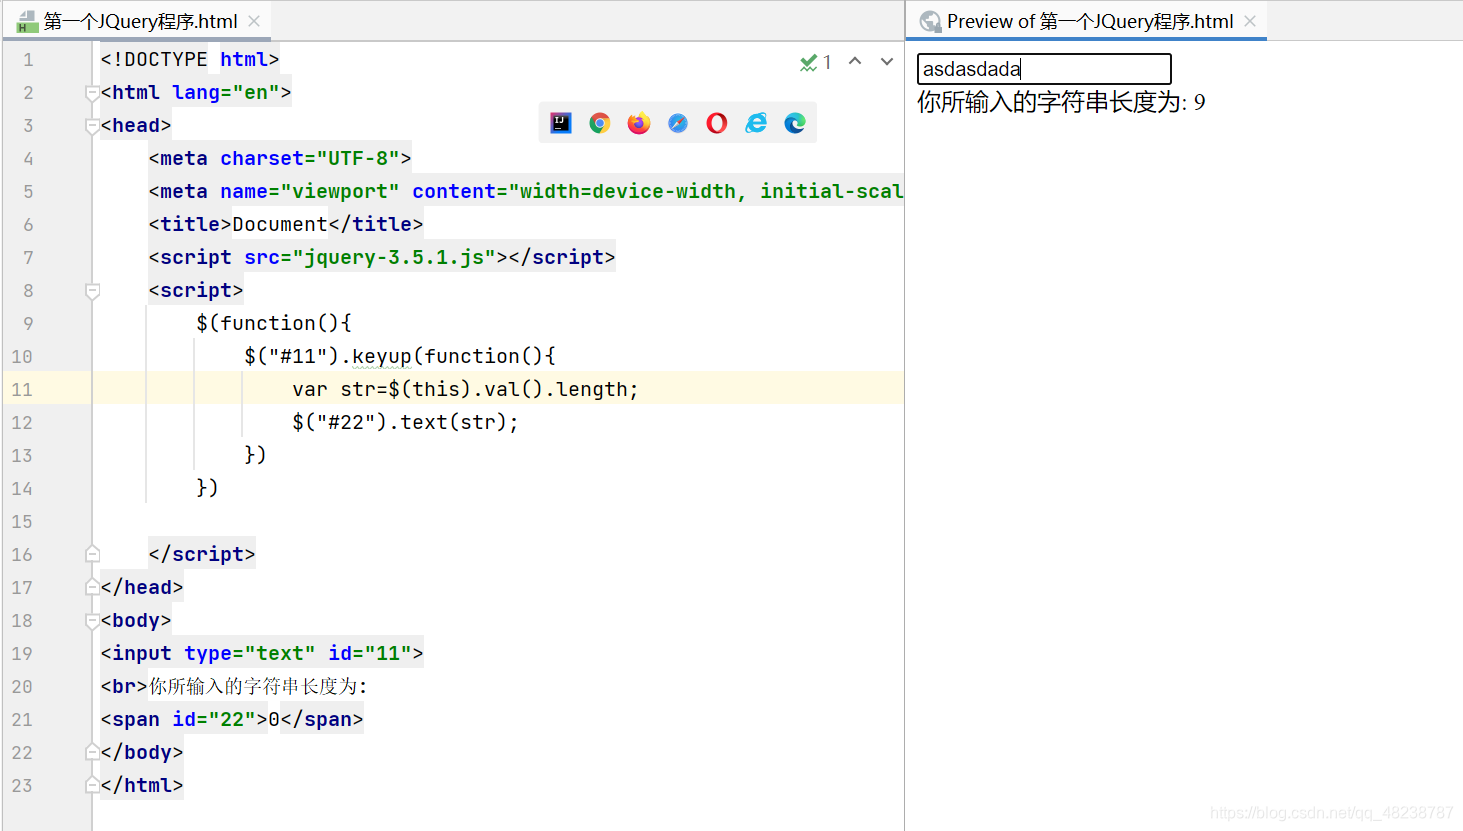Click line number 15 in gutter
The image size is (1463, 831).
tap(22, 521)
